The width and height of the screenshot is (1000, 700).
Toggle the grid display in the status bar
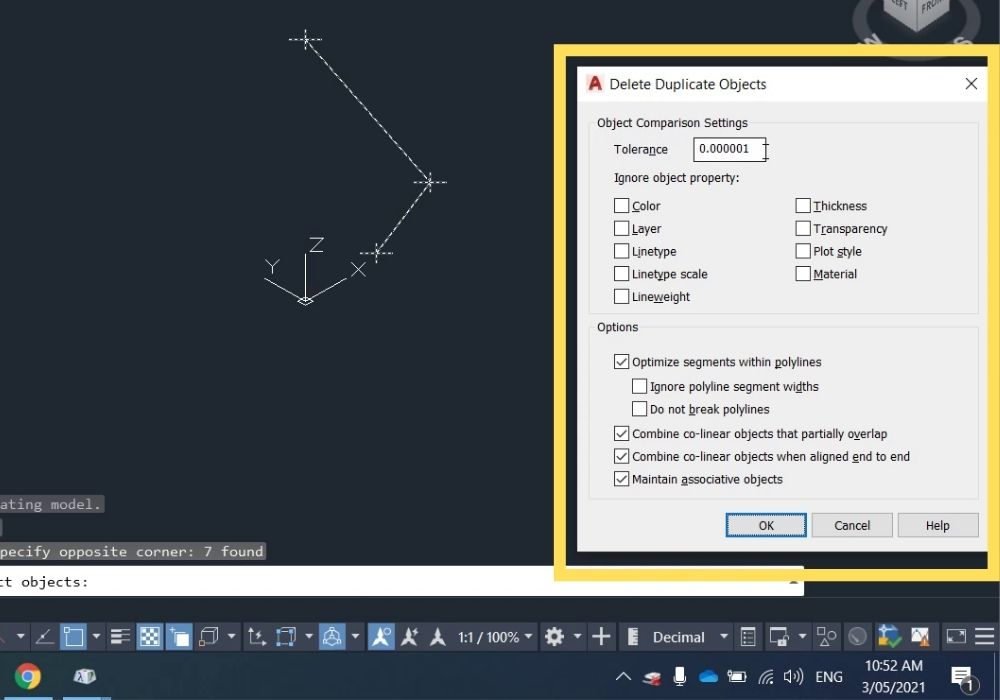pyautogui.click(x=147, y=636)
